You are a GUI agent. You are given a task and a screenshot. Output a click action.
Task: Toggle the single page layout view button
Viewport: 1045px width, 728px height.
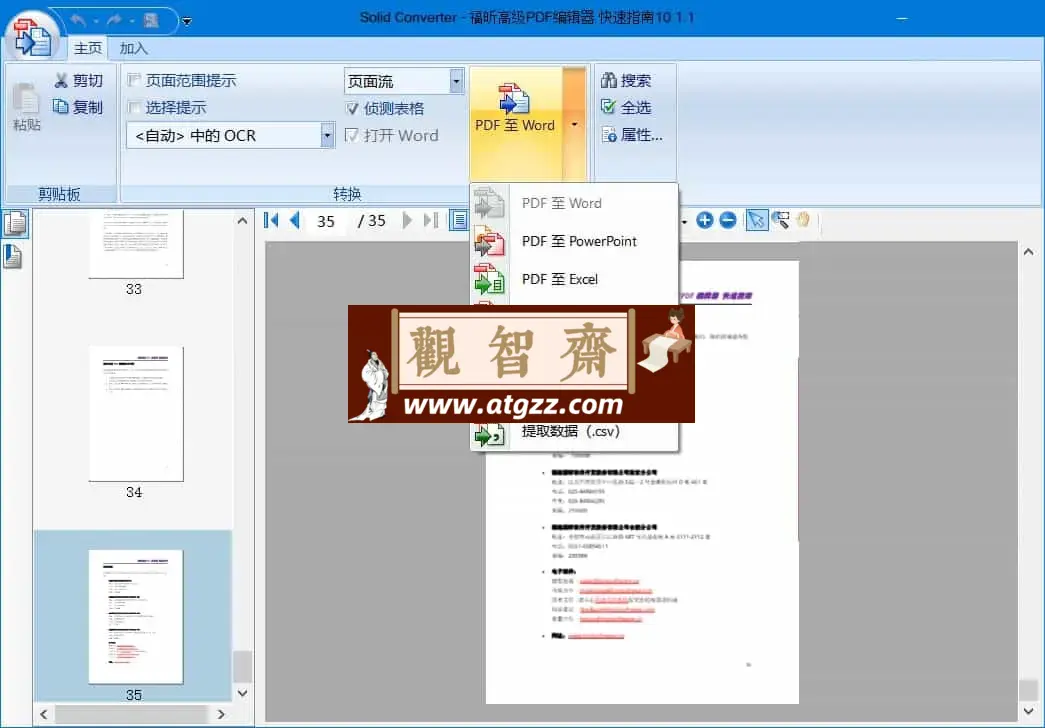click(459, 220)
